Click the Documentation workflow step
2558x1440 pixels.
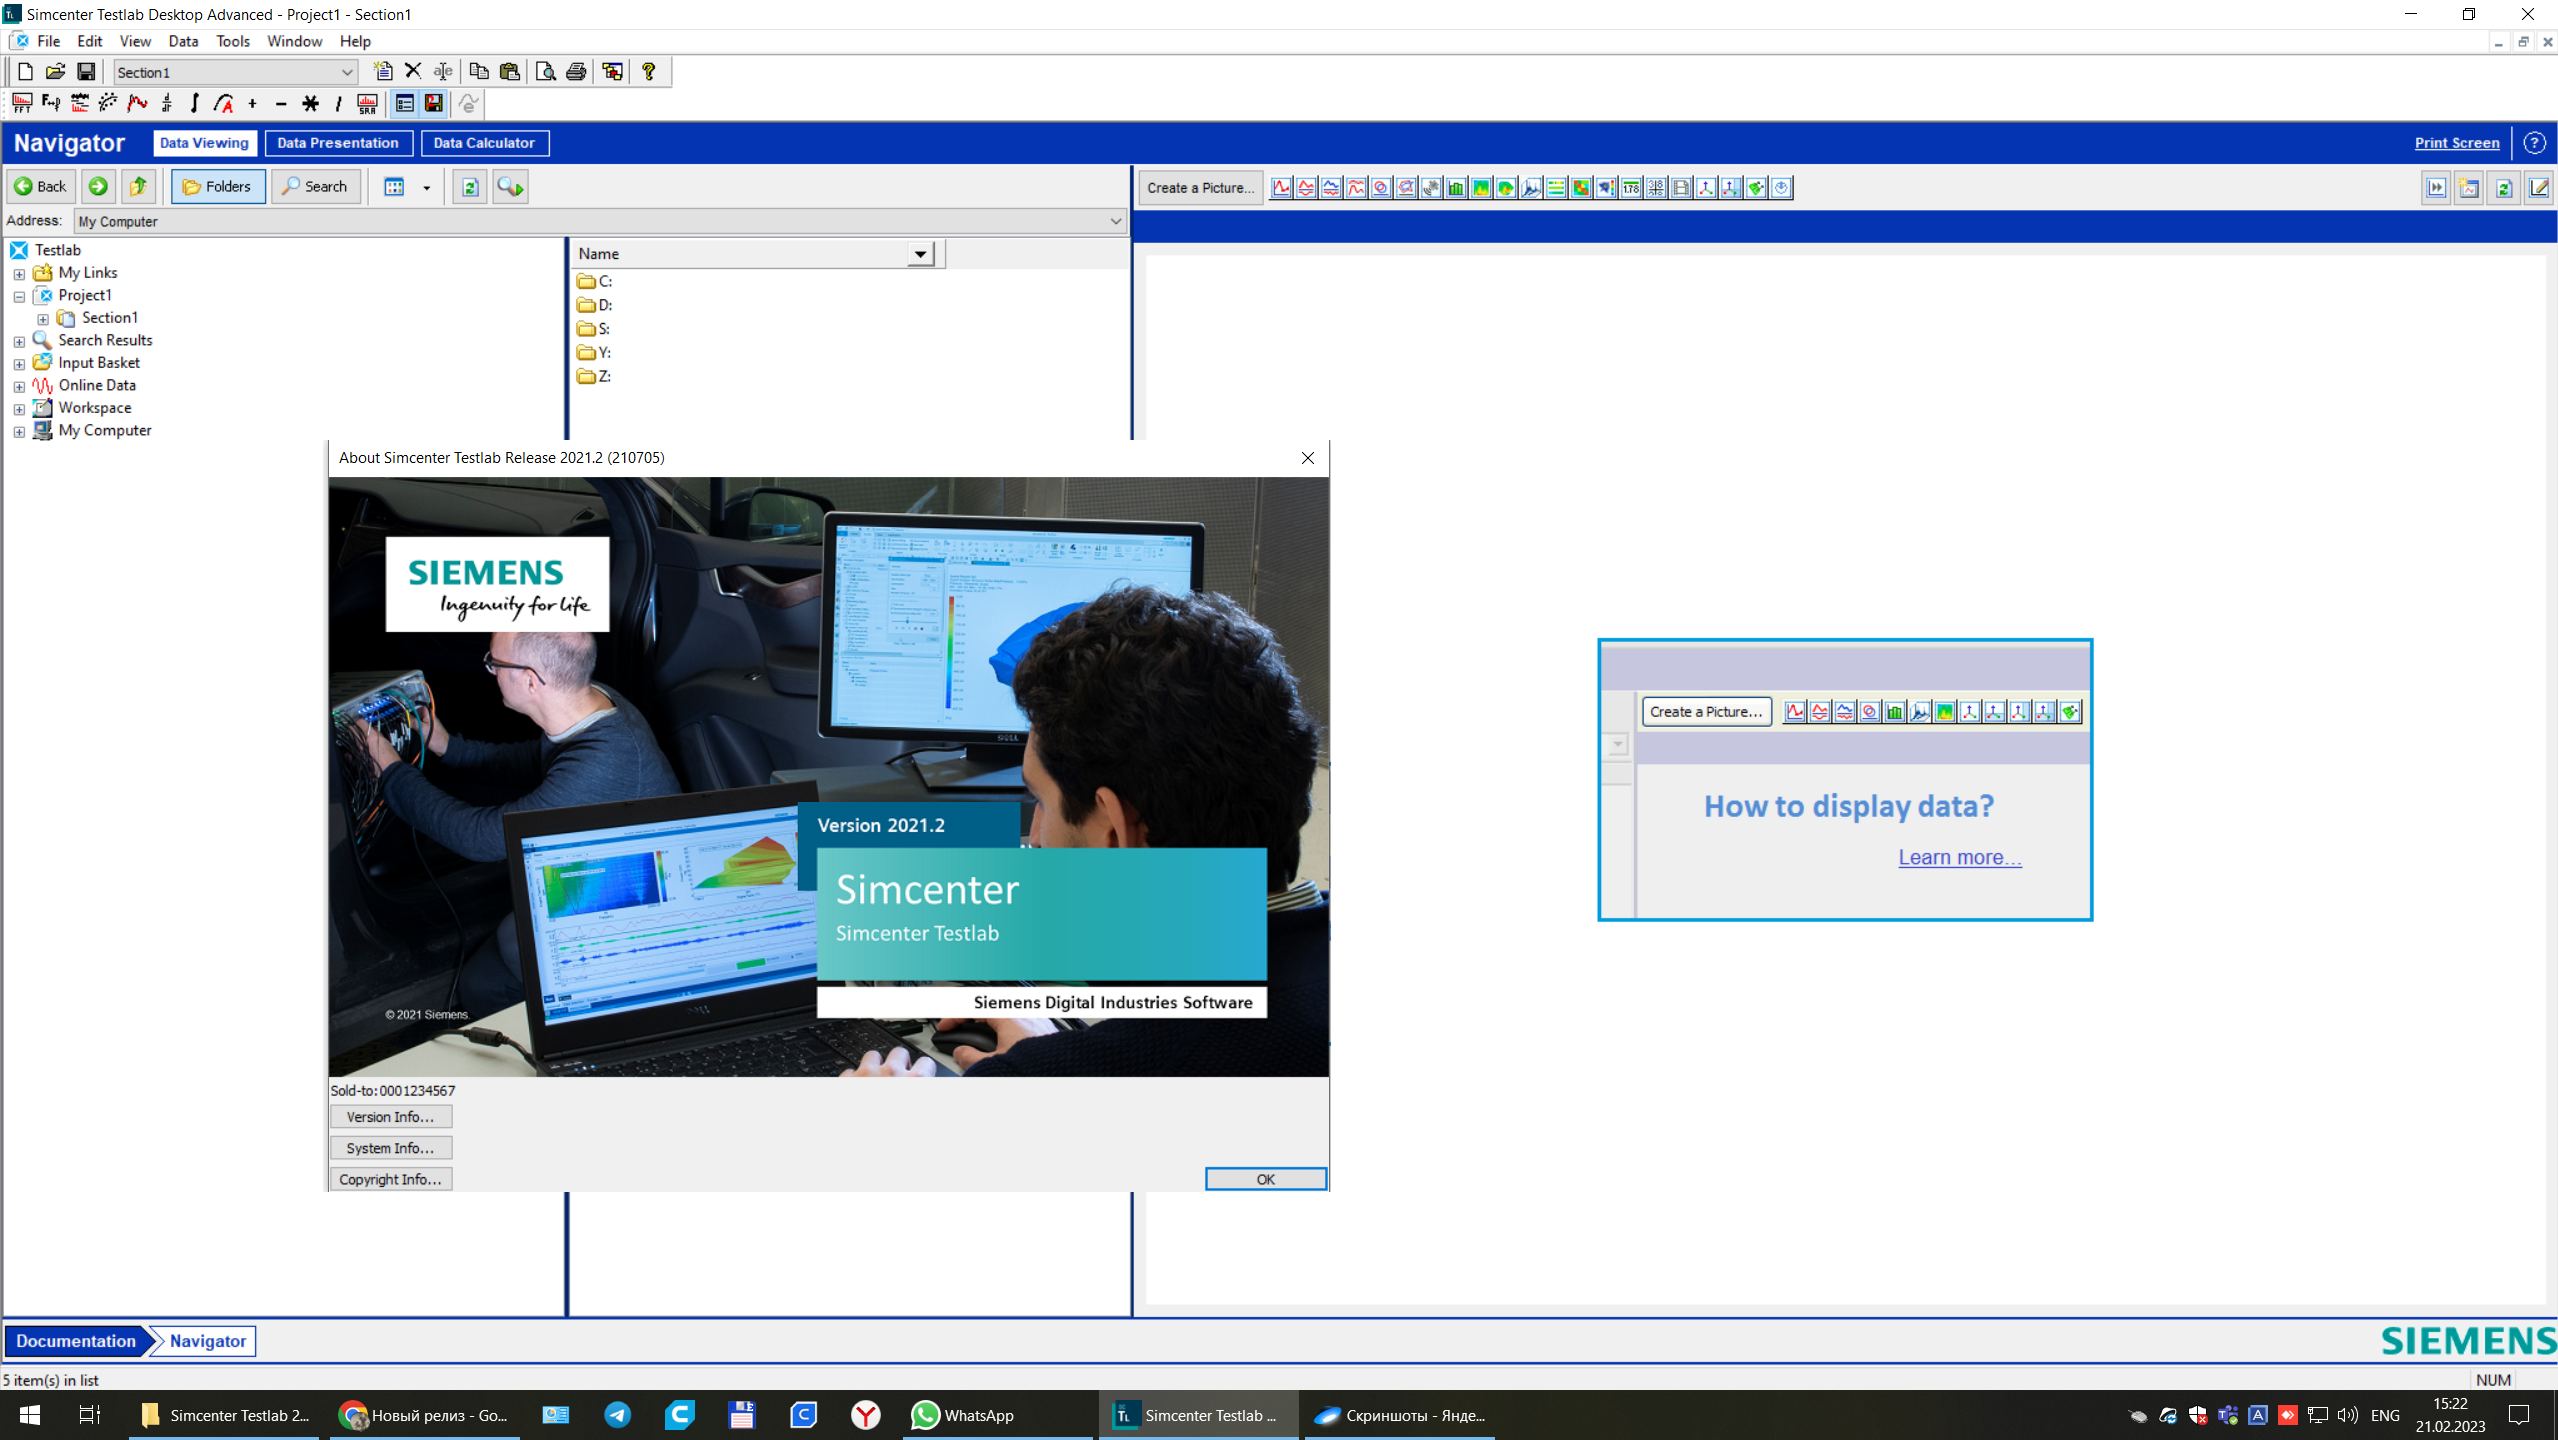[x=76, y=1341]
